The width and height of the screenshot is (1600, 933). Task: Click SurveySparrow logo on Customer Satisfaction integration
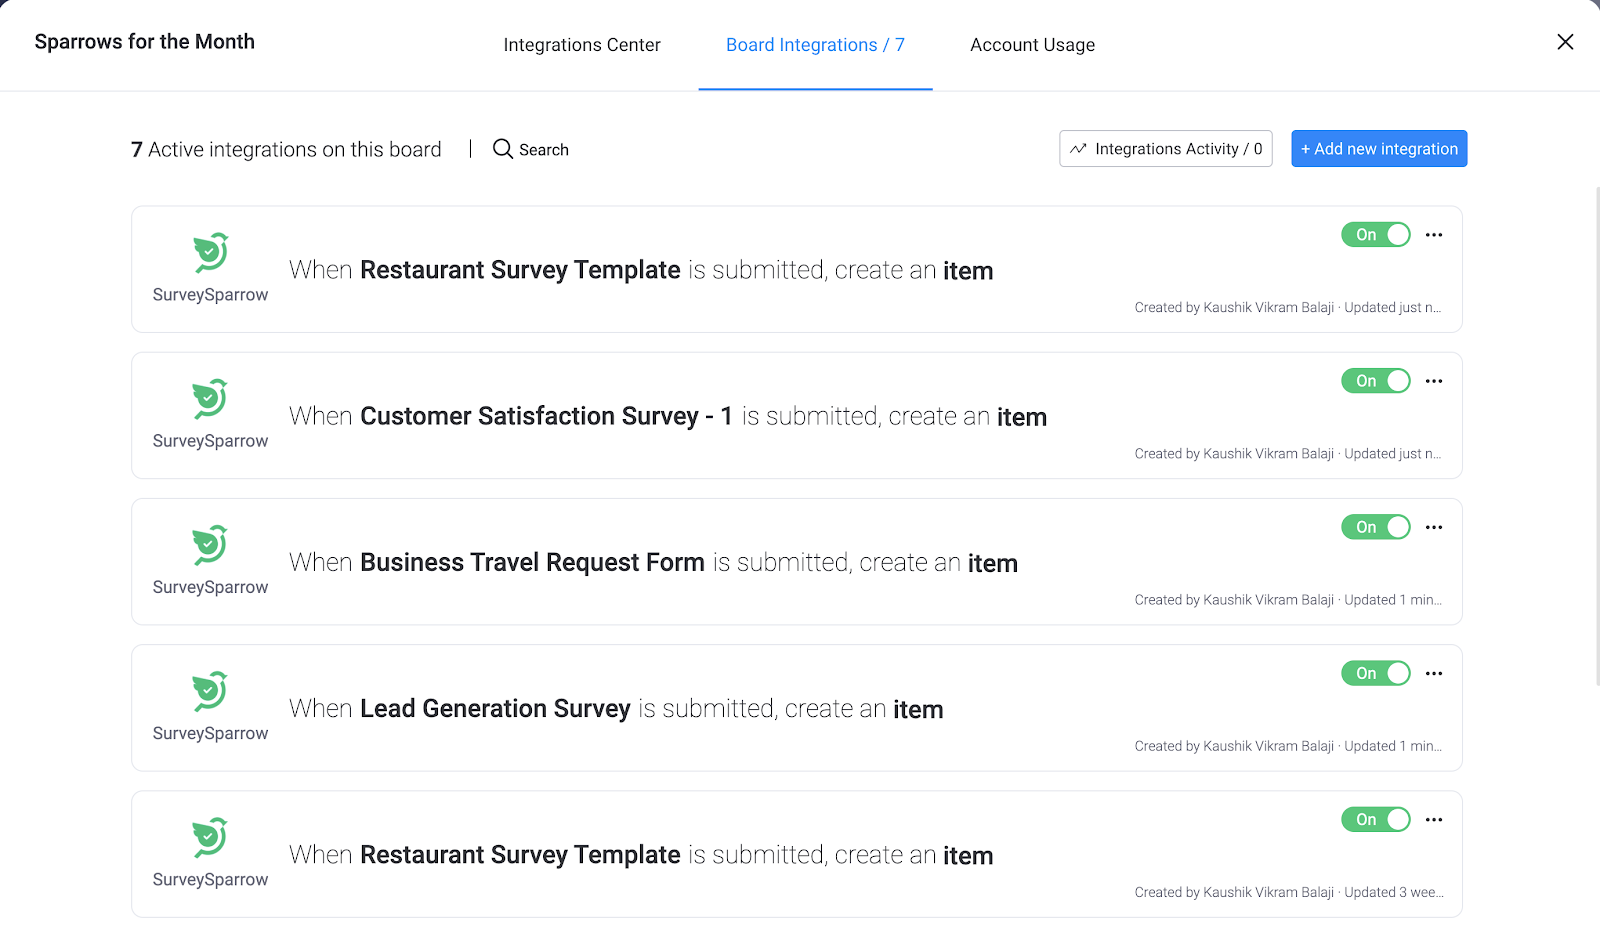click(210, 399)
